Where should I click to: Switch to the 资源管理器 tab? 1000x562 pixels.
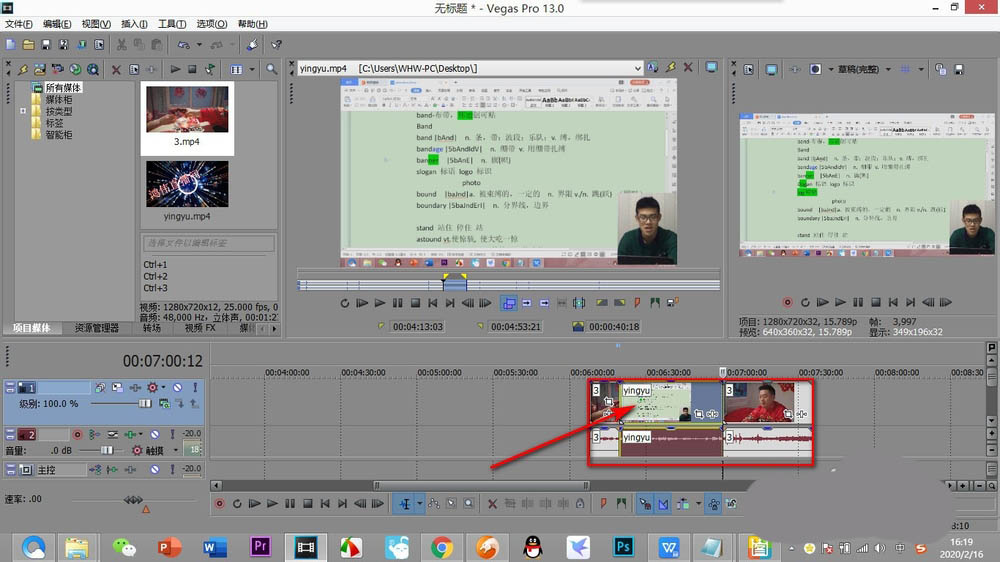coord(96,328)
